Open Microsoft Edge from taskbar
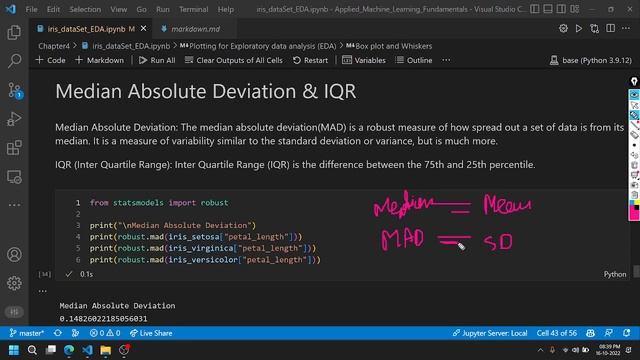The width and height of the screenshot is (640, 360). [x=69, y=350]
